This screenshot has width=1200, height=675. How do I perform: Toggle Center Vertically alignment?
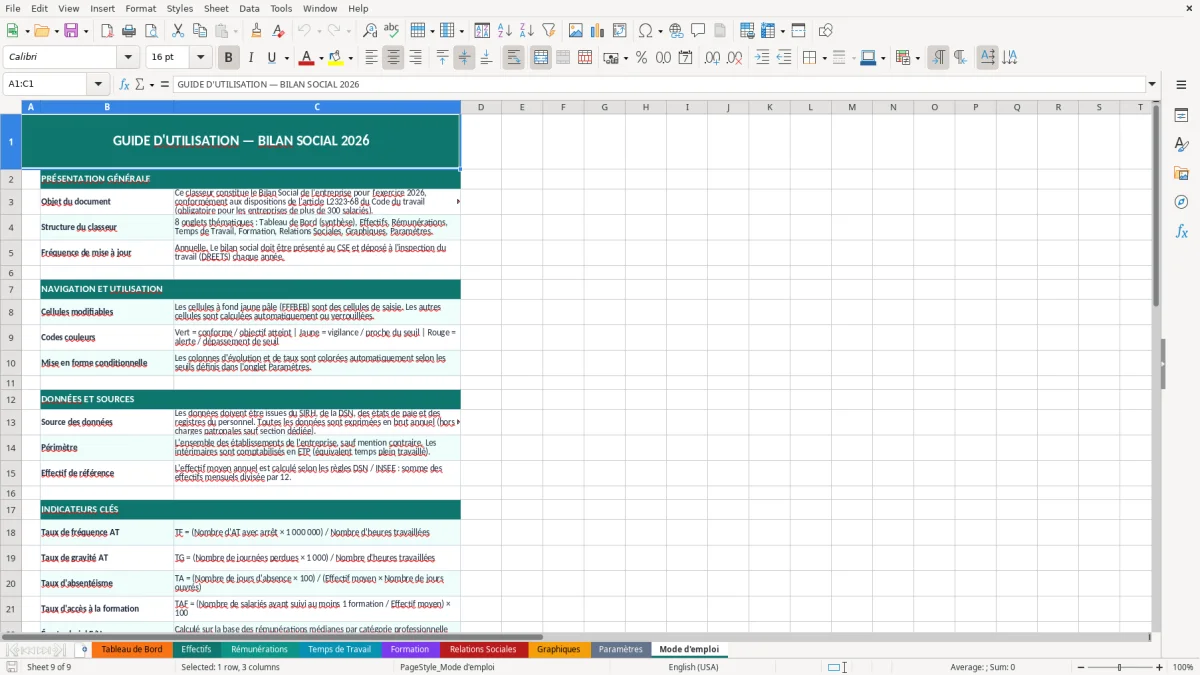[x=464, y=58]
